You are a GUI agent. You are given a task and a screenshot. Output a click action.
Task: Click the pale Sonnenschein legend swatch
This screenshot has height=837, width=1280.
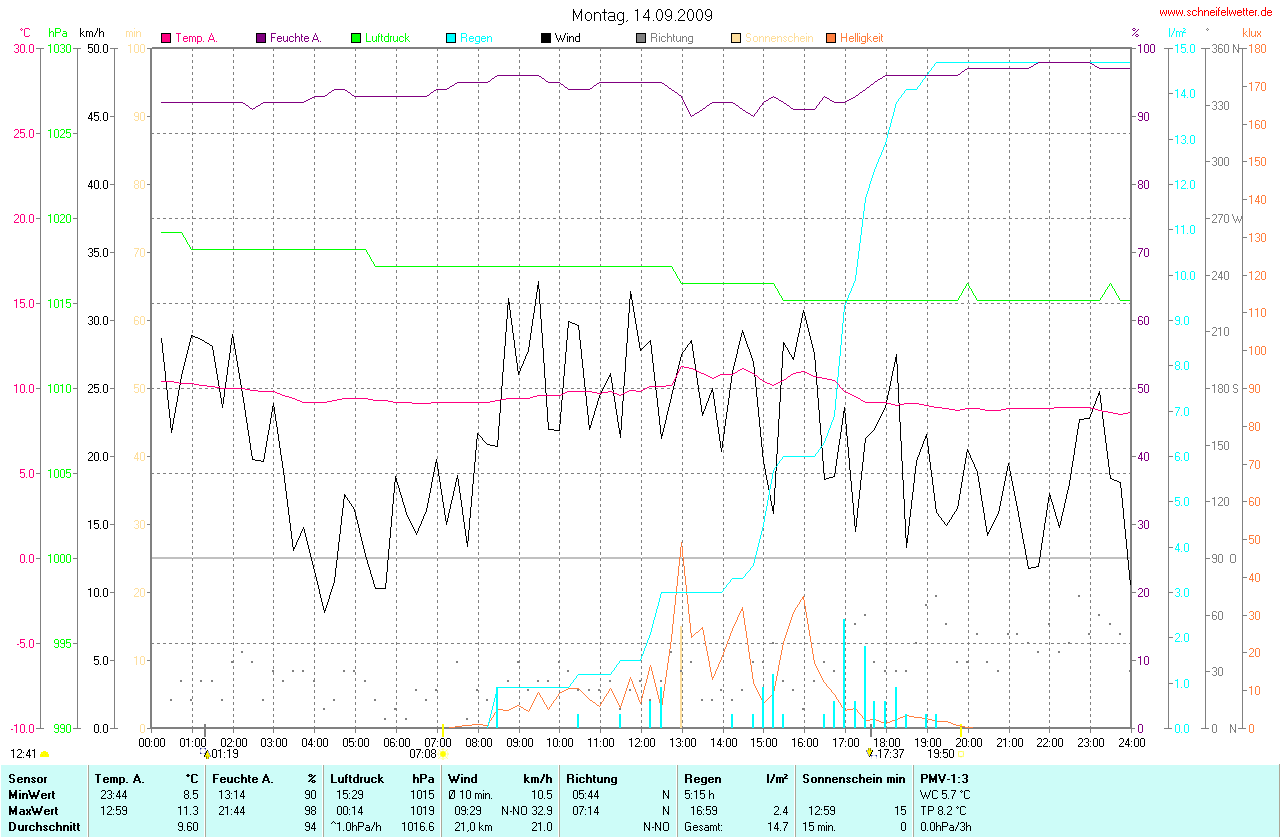[x=736, y=38]
